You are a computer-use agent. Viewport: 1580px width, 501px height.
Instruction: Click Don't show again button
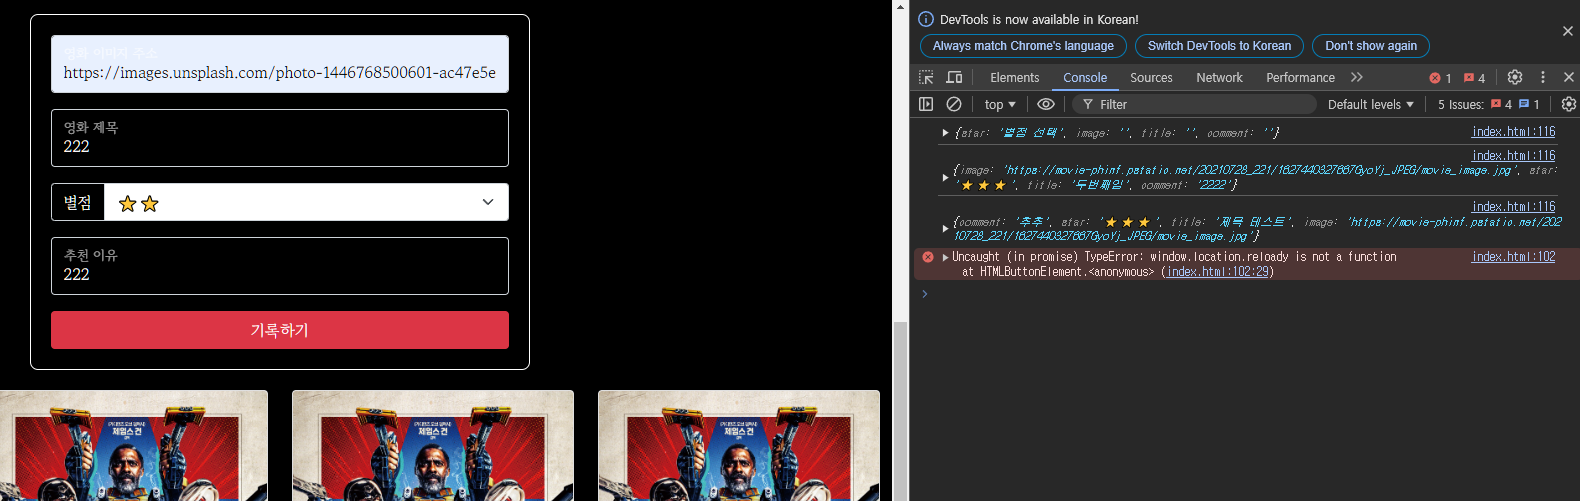[1371, 46]
